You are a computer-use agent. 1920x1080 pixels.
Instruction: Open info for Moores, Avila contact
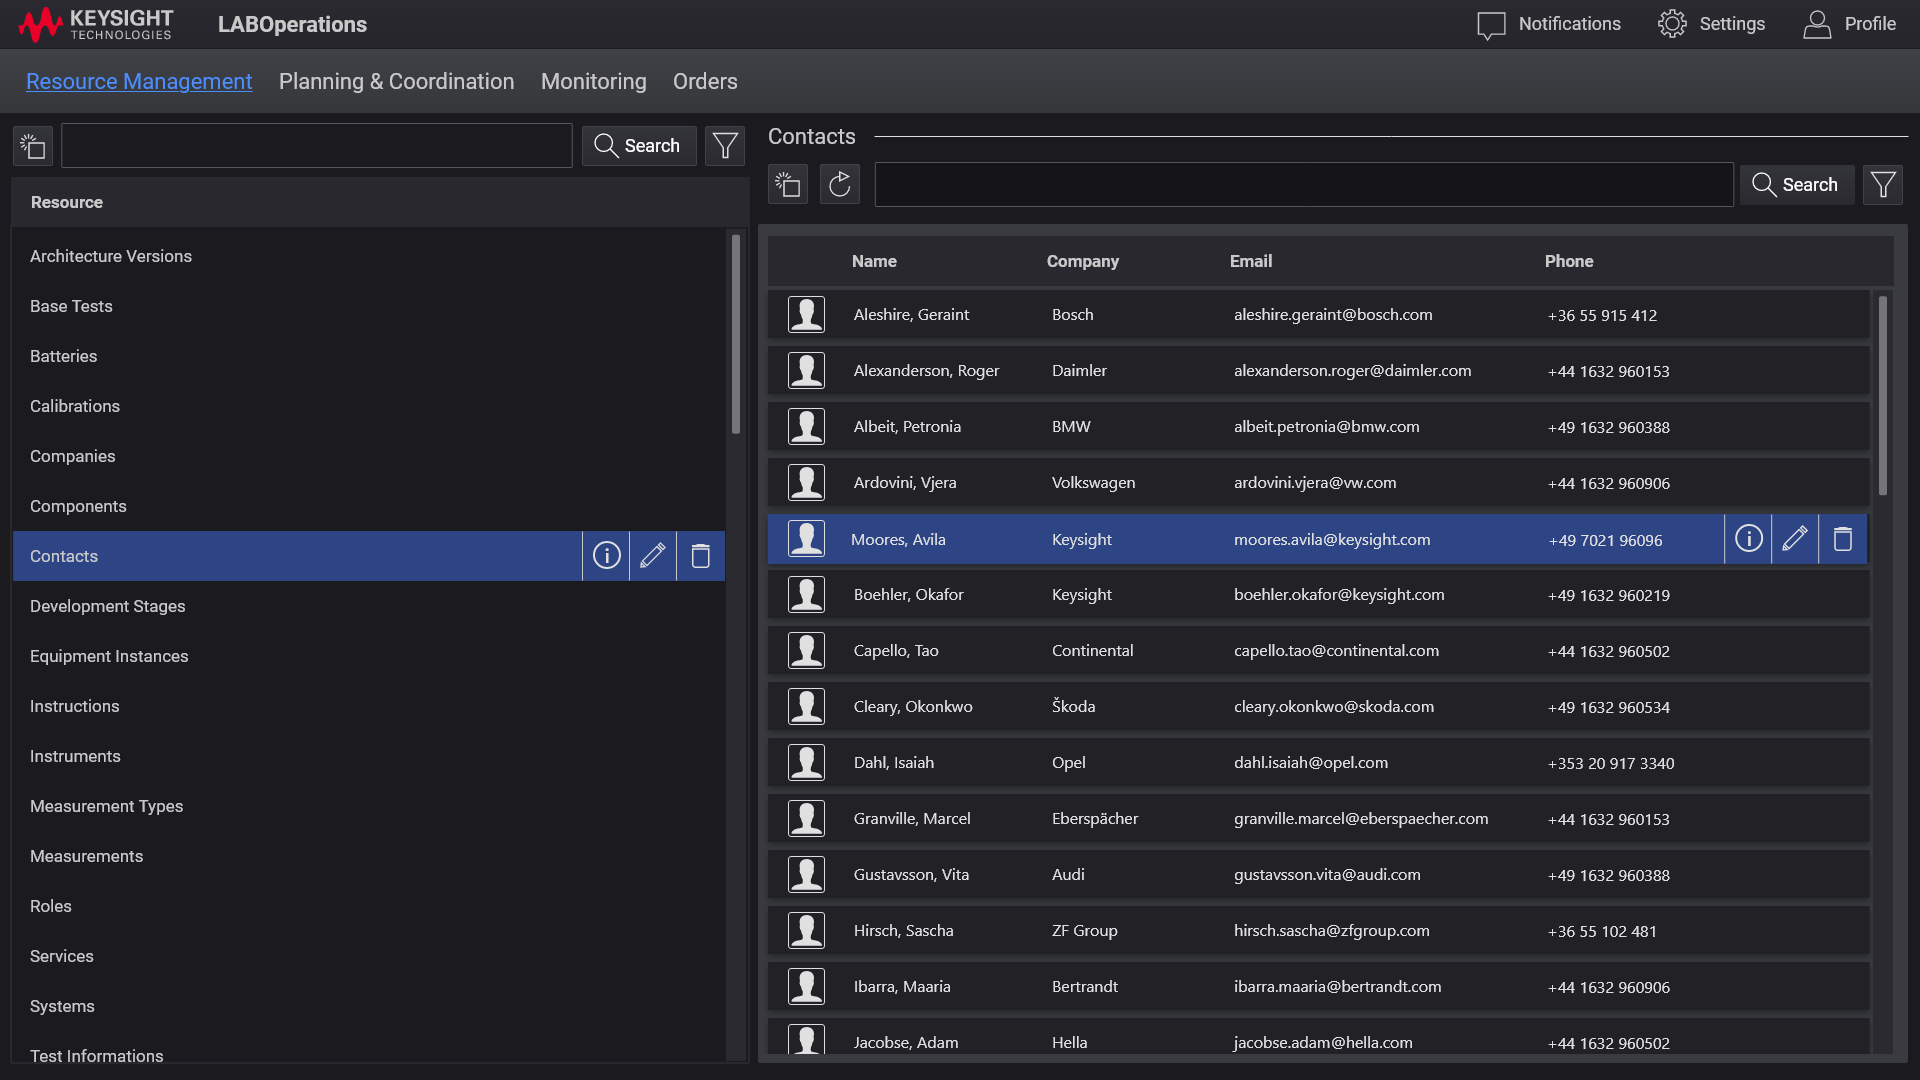pos(1748,539)
